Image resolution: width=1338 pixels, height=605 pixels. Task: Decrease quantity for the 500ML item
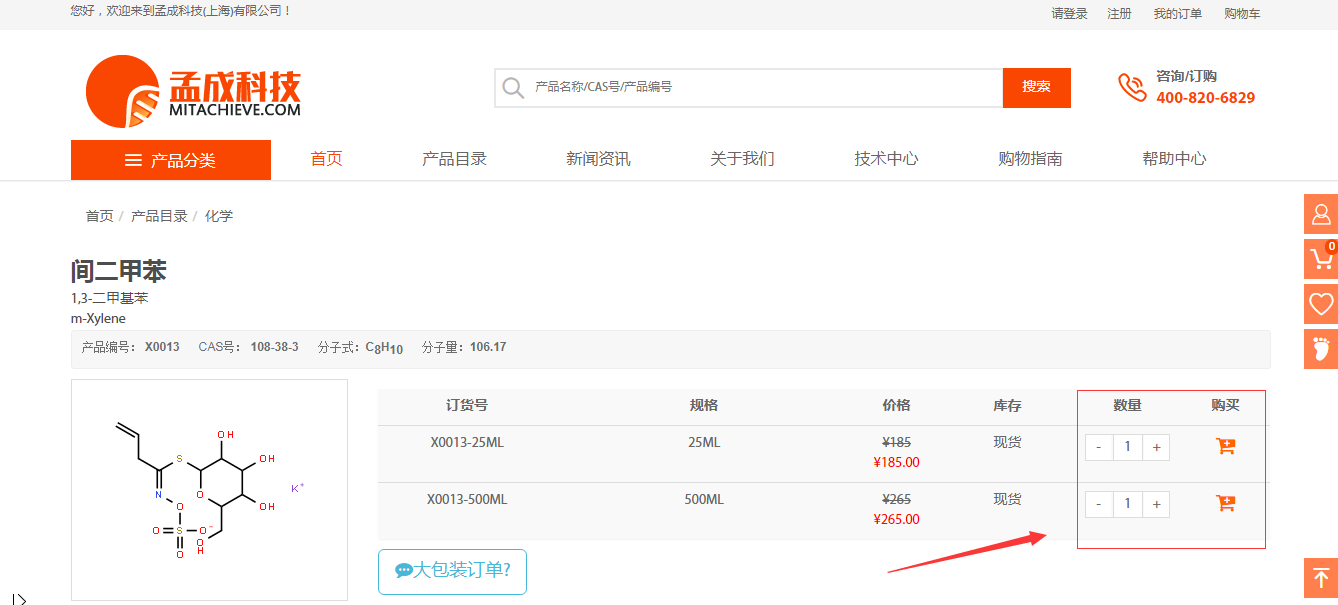1099,504
